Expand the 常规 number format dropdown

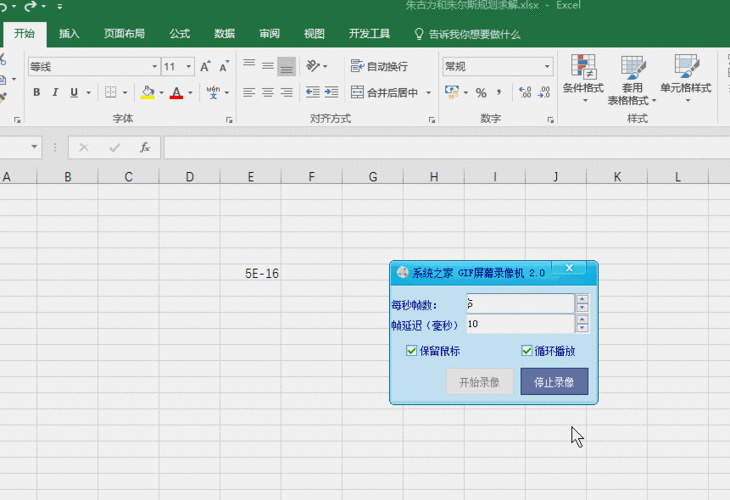(547, 67)
